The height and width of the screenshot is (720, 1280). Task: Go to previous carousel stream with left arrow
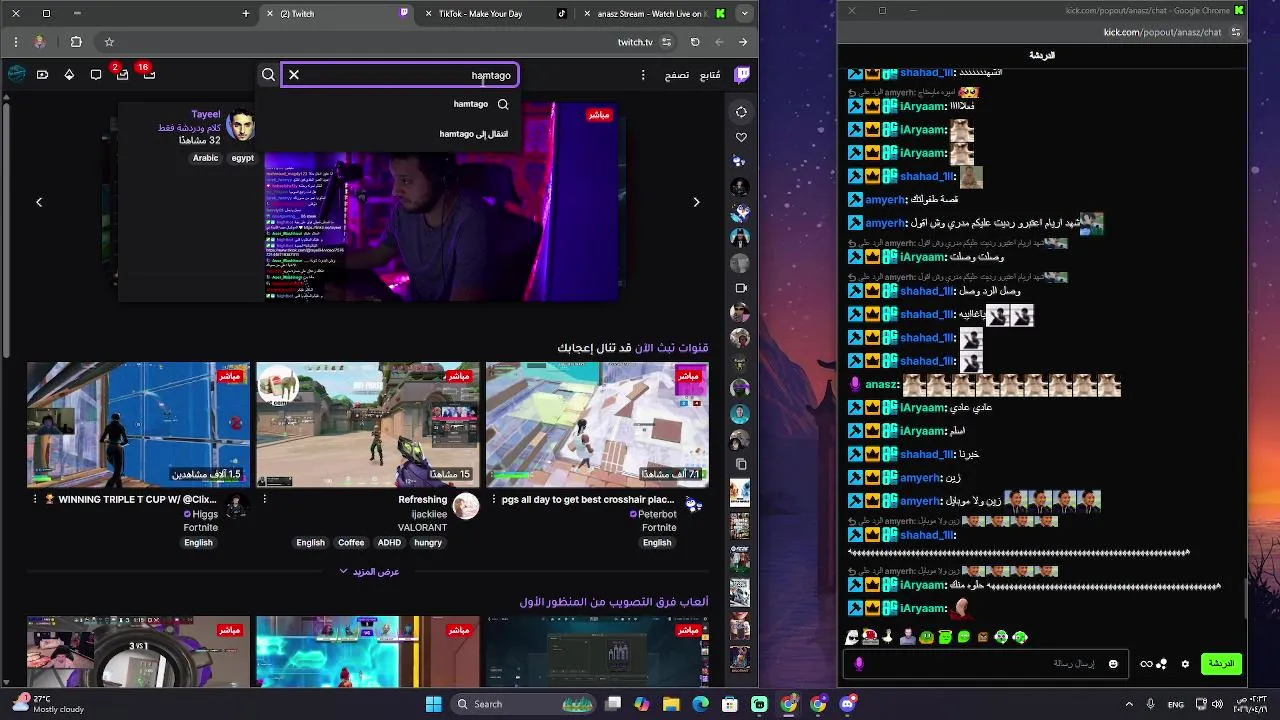(39, 202)
